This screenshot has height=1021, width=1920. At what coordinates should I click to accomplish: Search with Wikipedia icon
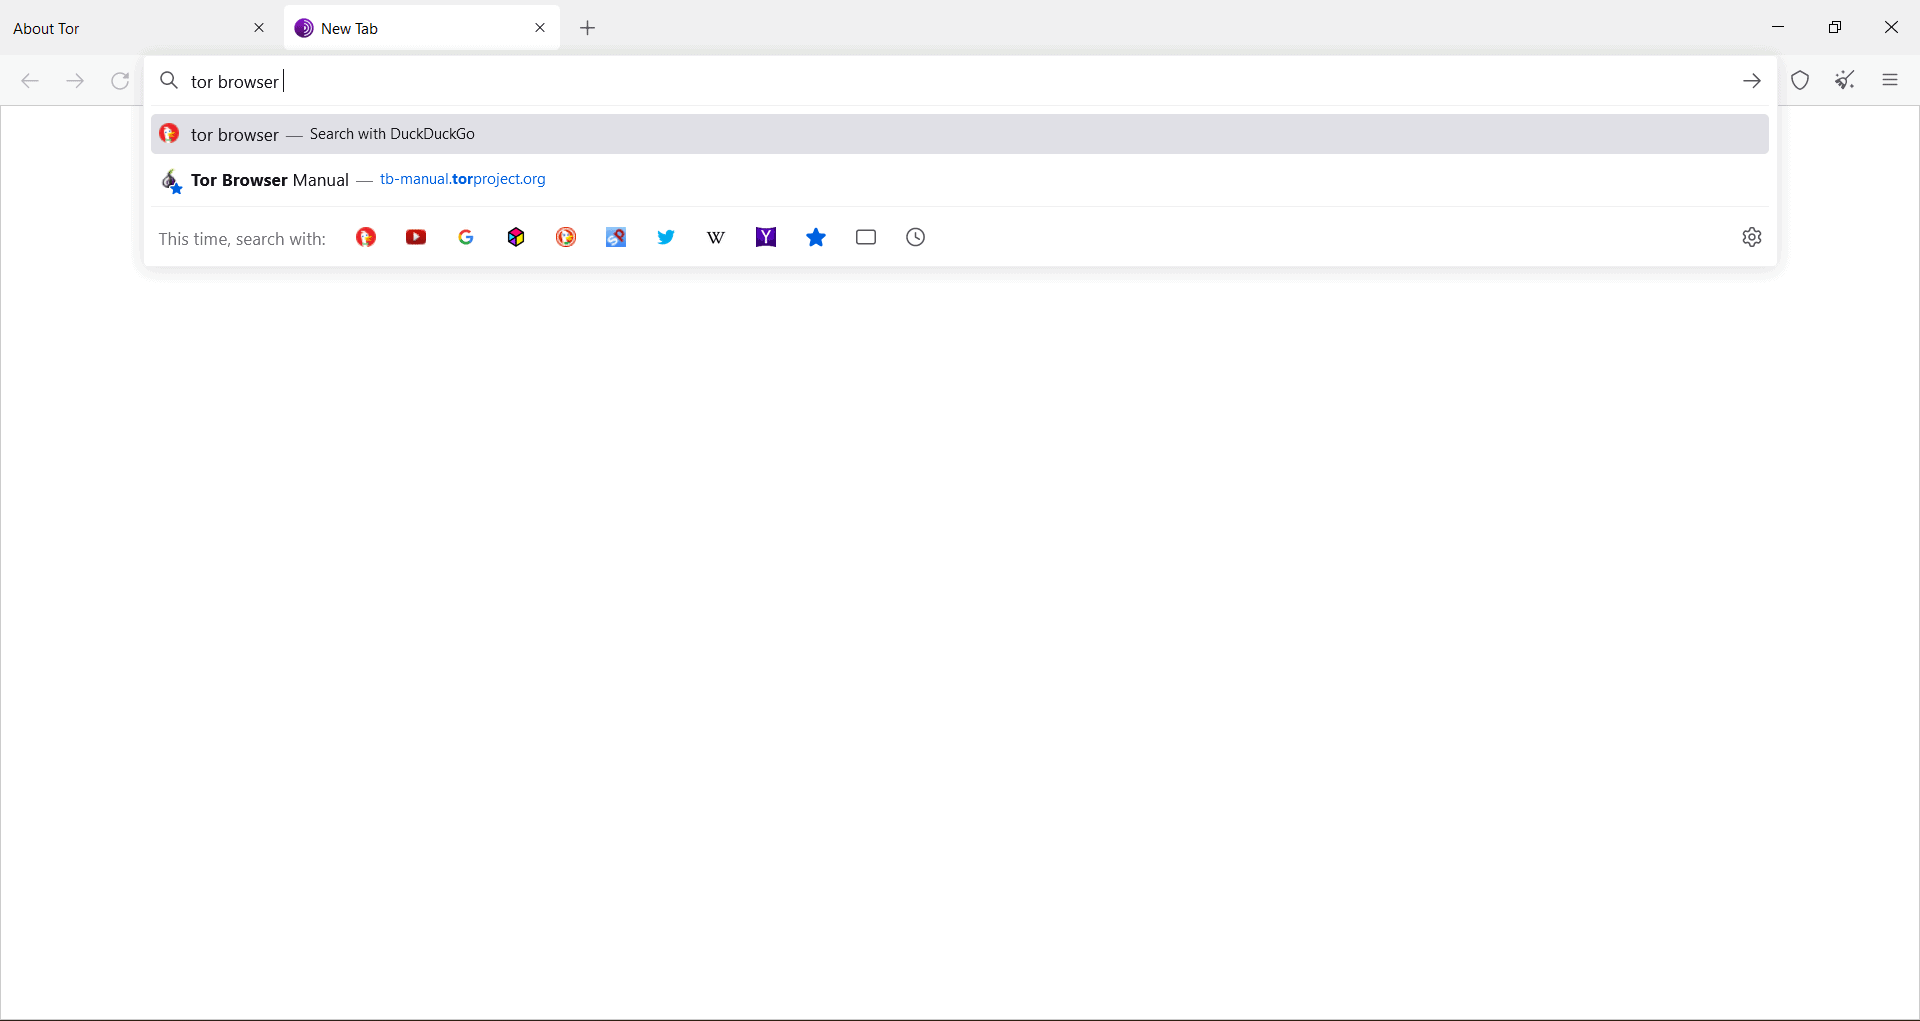[x=716, y=237]
